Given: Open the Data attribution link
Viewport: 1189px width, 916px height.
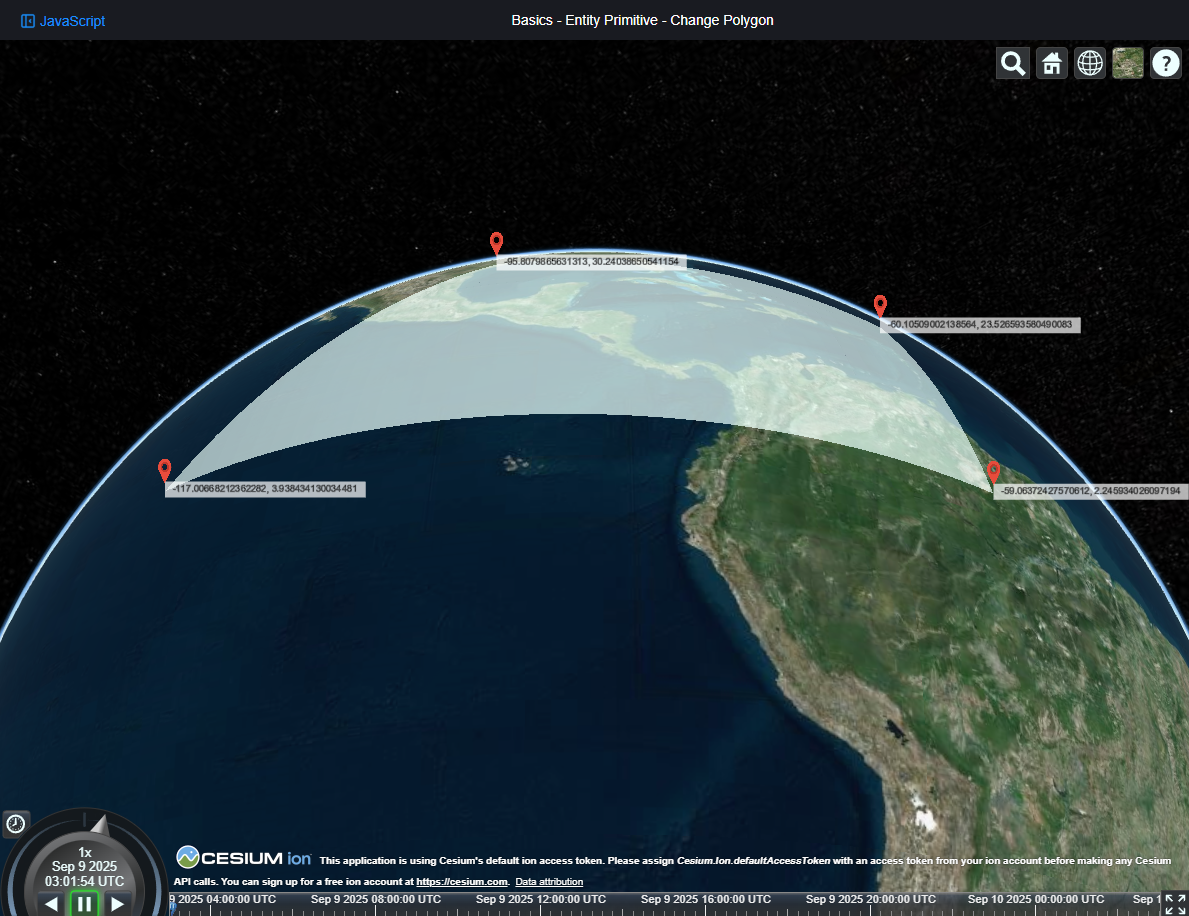Looking at the screenshot, I should pos(549,882).
